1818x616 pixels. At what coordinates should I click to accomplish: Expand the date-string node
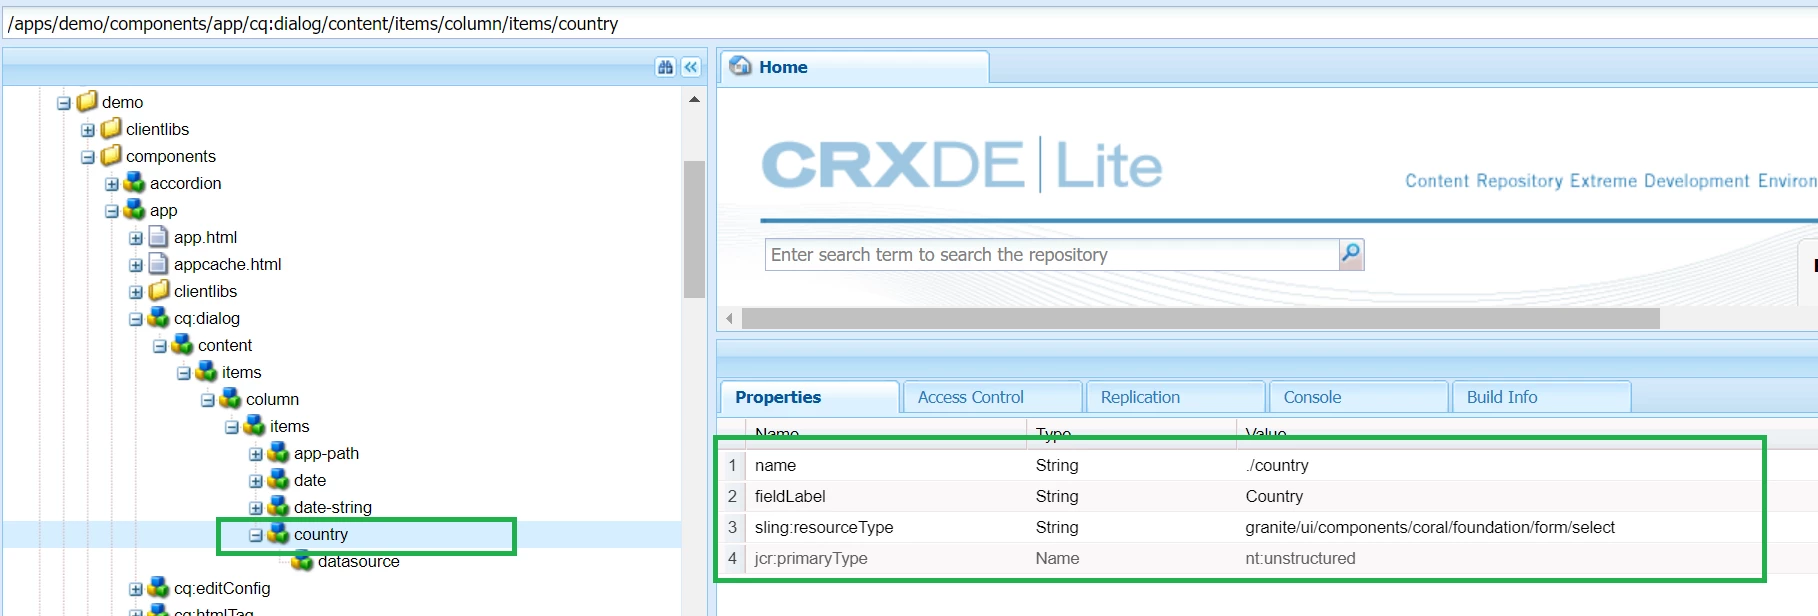[x=256, y=507]
